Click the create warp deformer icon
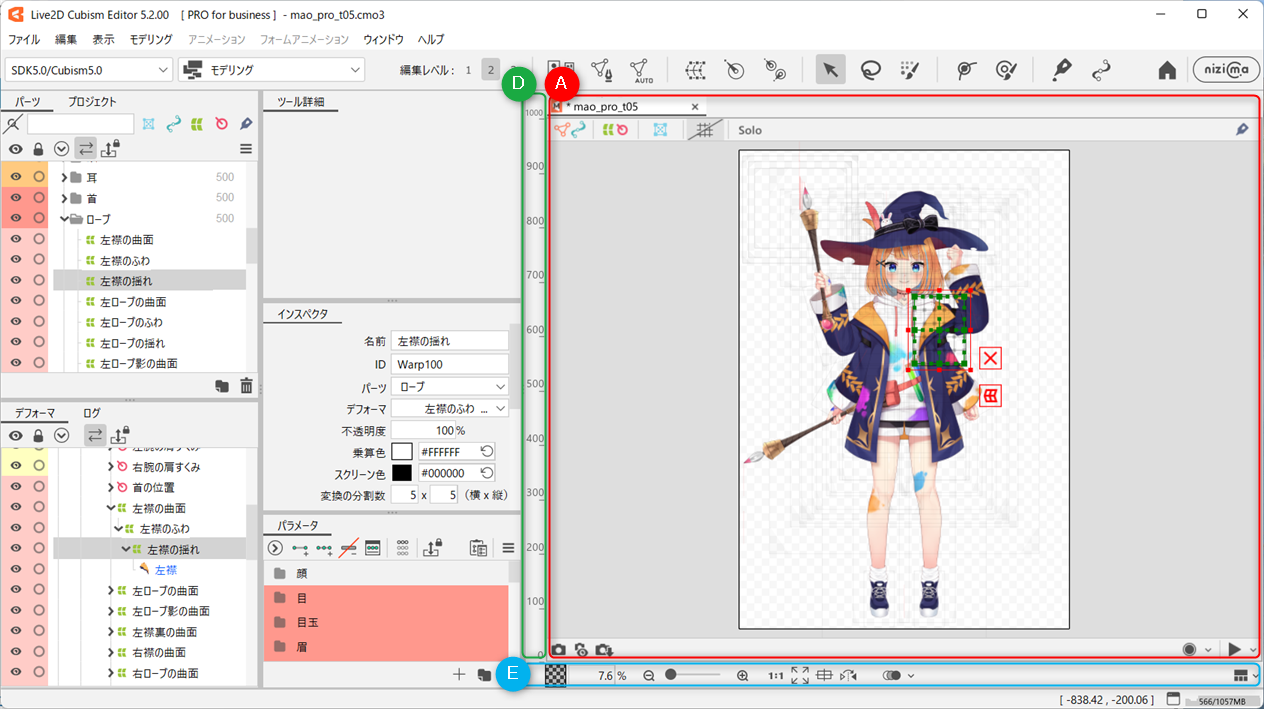Image resolution: width=1264 pixels, height=709 pixels. pos(696,70)
